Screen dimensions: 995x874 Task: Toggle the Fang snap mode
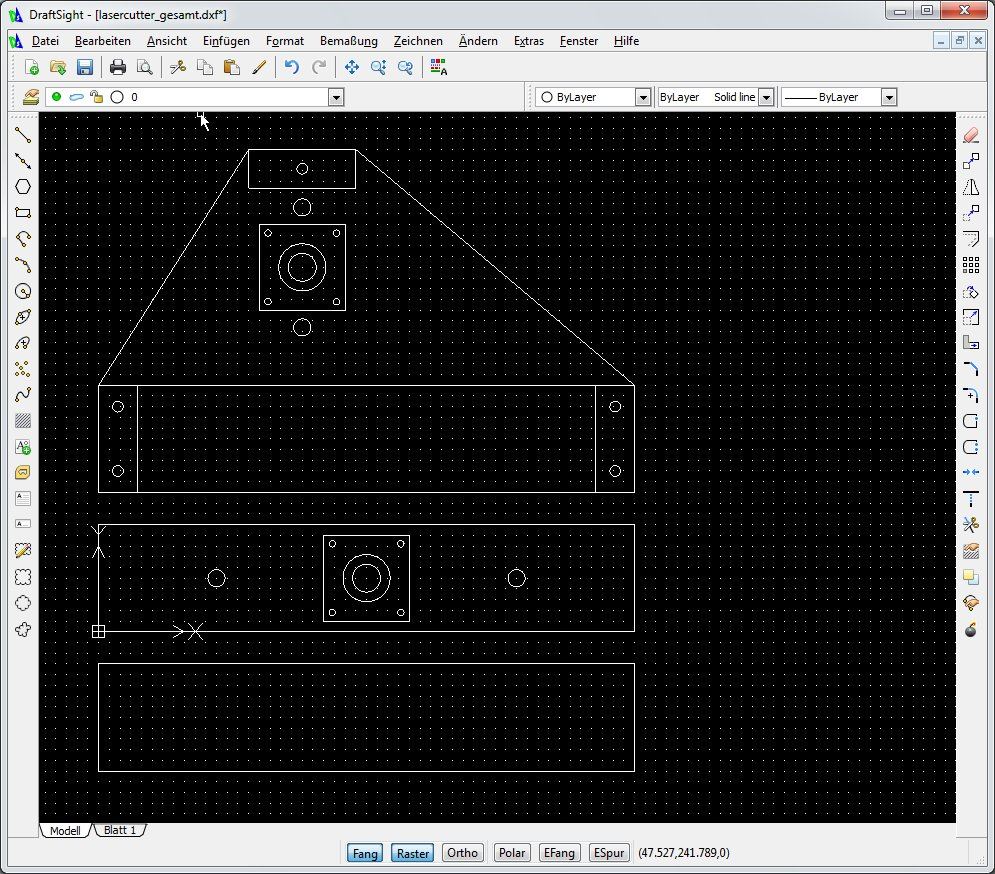(365, 853)
